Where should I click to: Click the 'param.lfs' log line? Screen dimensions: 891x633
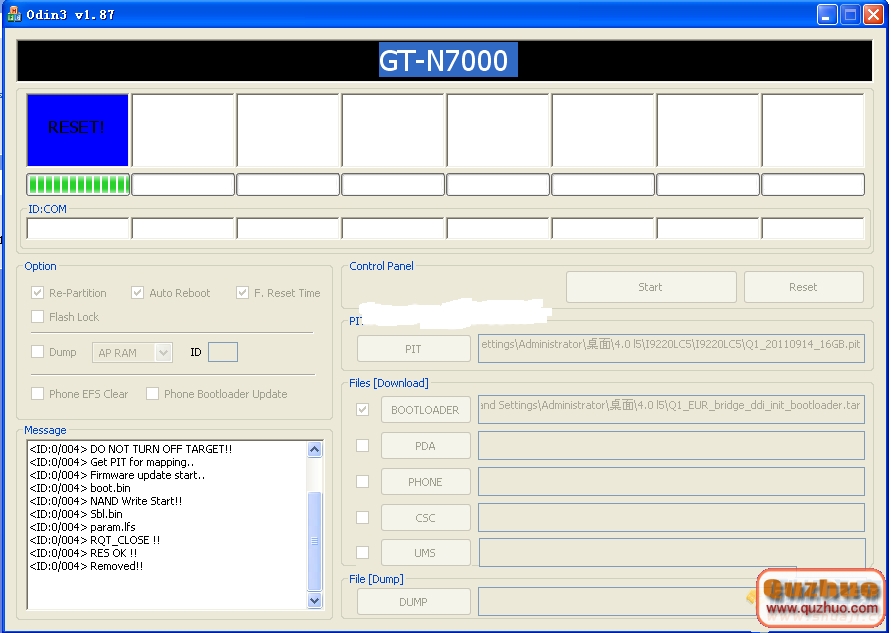click(x=82, y=527)
